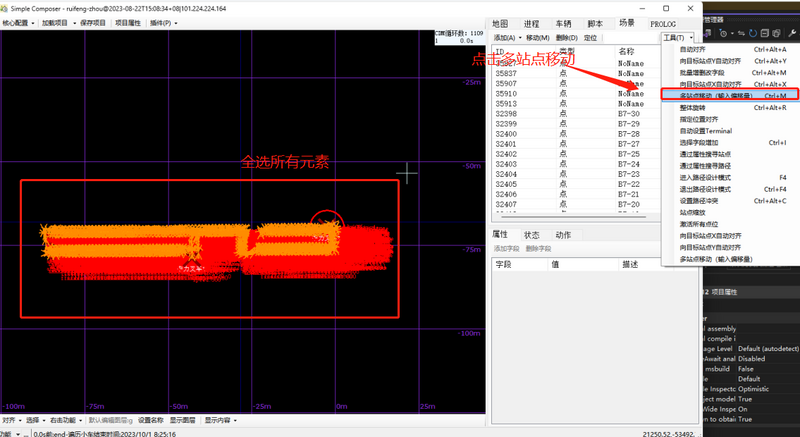This screenshot has height=437, width=800.
Task: Switch to the 车辆 tab
Action: (563, 23)
